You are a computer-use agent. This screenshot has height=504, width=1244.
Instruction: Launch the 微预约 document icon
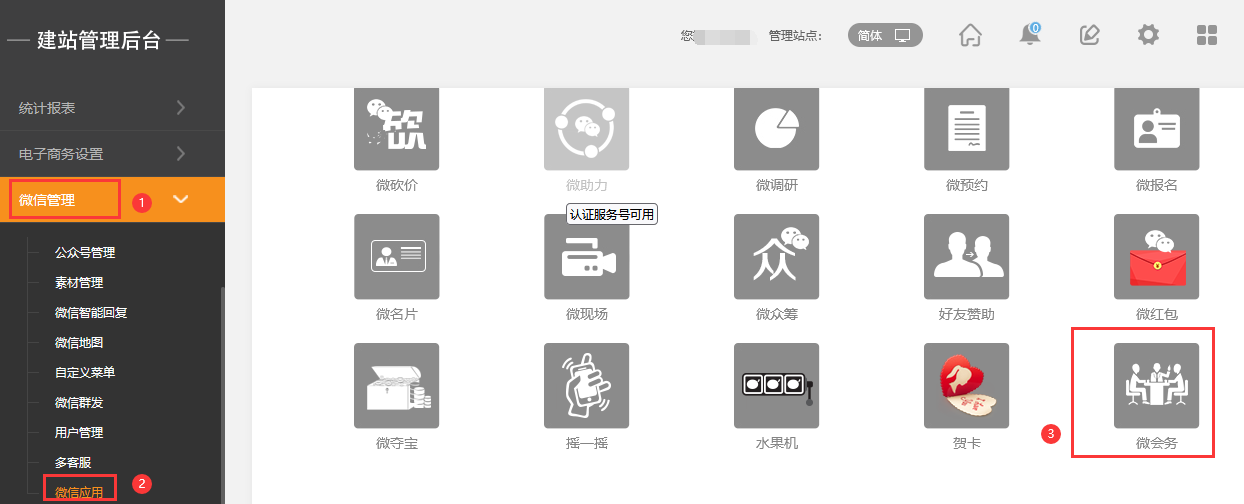pyautogui.click(x=966, y=128)
